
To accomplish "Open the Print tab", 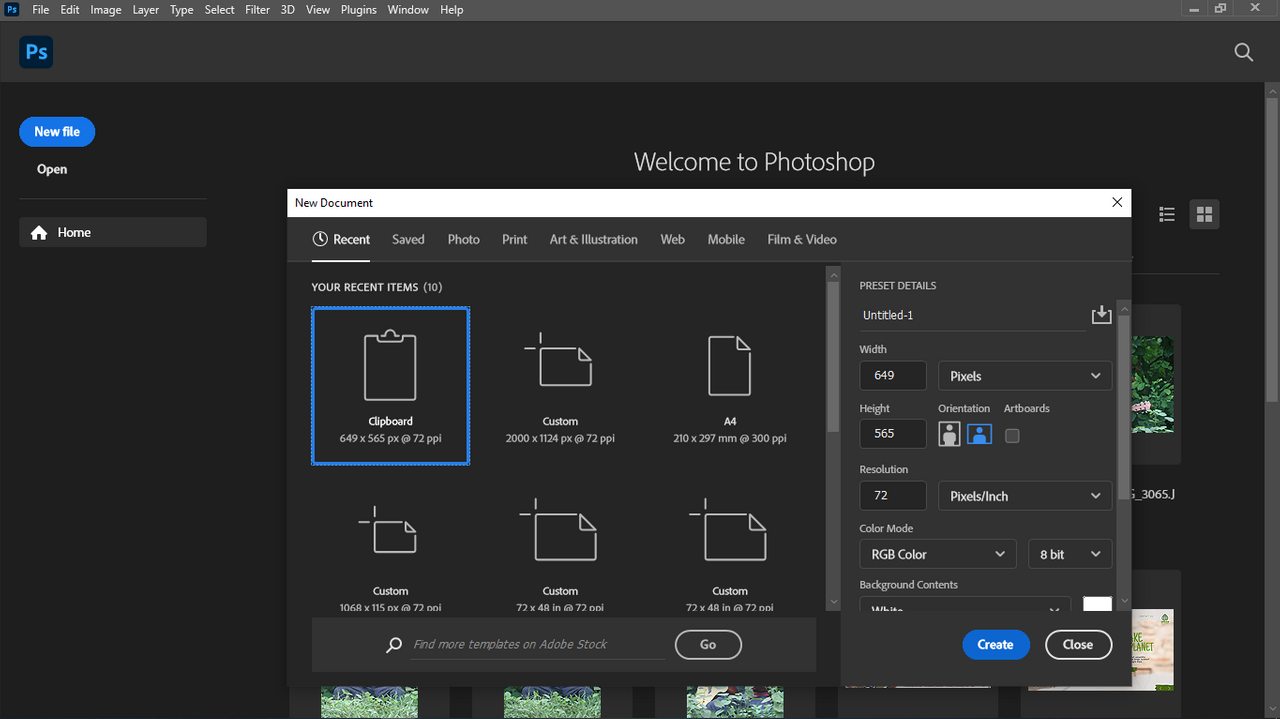I will pos(514,239).
